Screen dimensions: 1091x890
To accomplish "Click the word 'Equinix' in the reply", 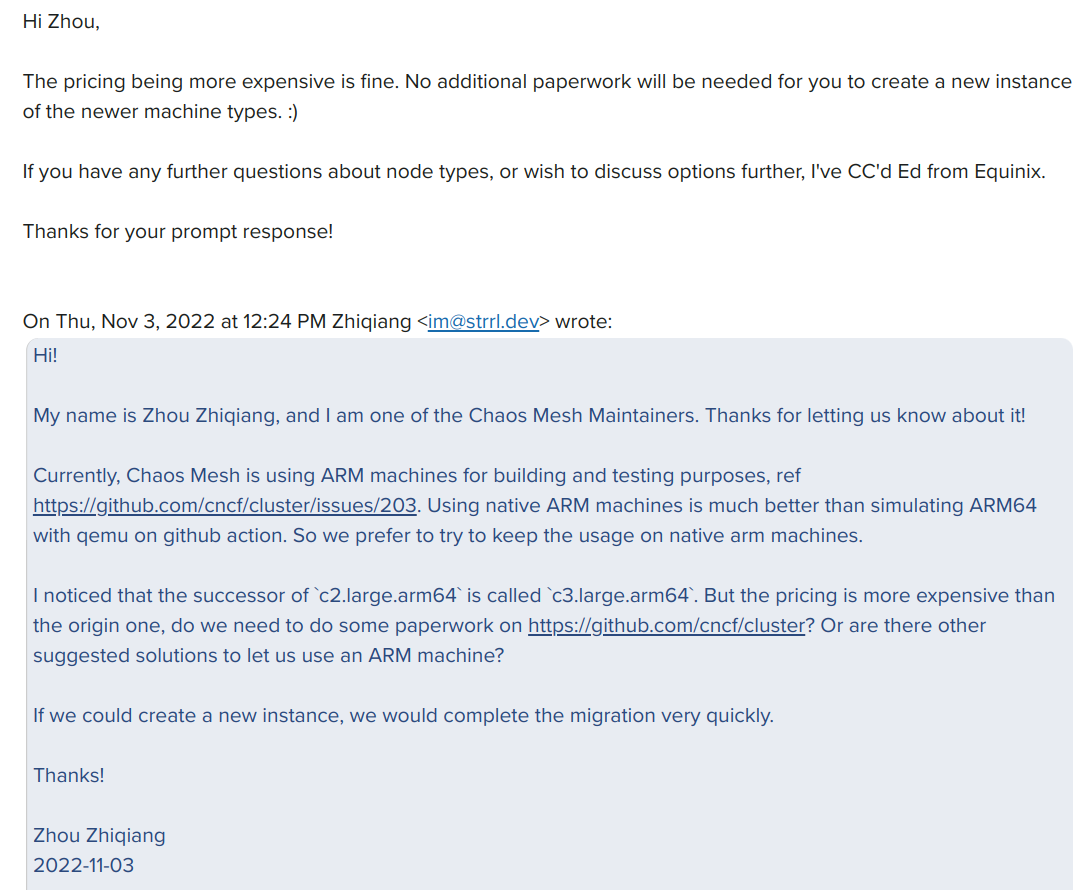I will (1007, 171).
